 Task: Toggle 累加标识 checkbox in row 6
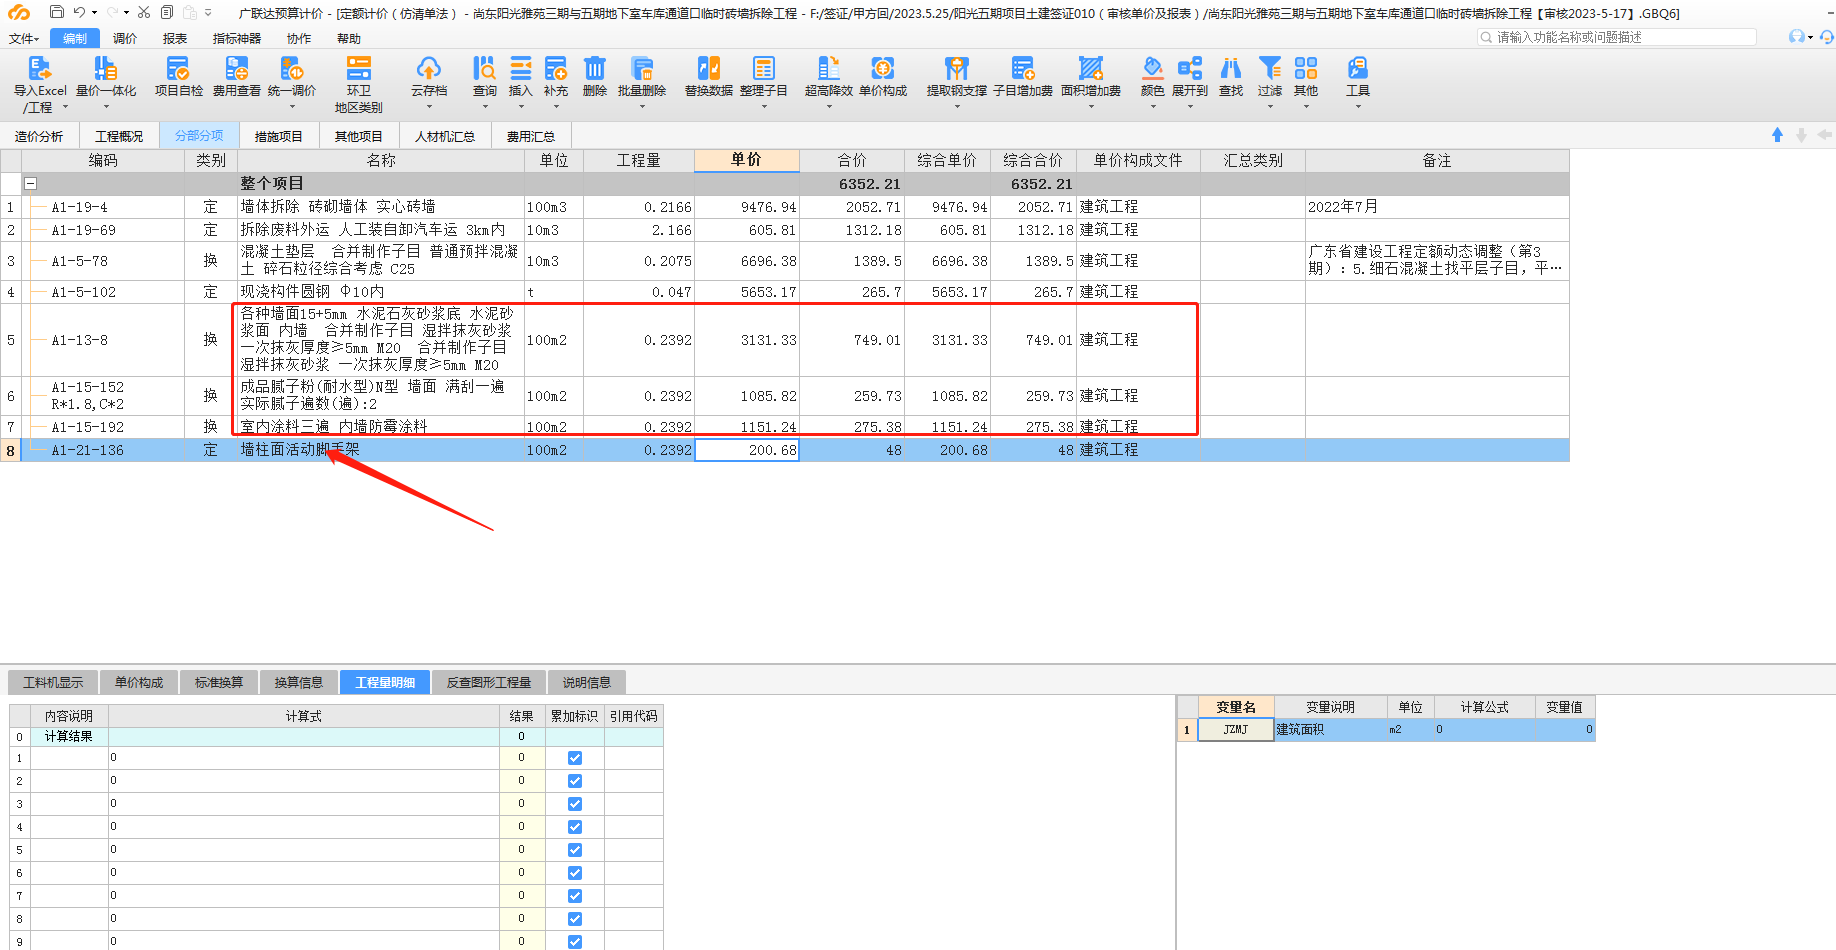click(575, 873)
